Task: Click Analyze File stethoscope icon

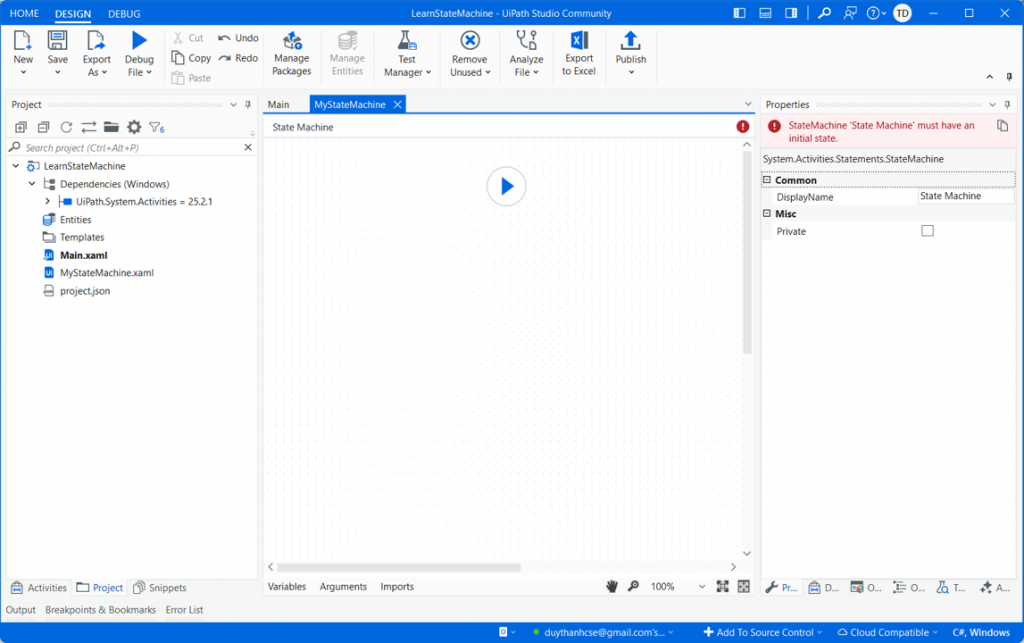Action: pyautogui.click(x=526, y=40)
